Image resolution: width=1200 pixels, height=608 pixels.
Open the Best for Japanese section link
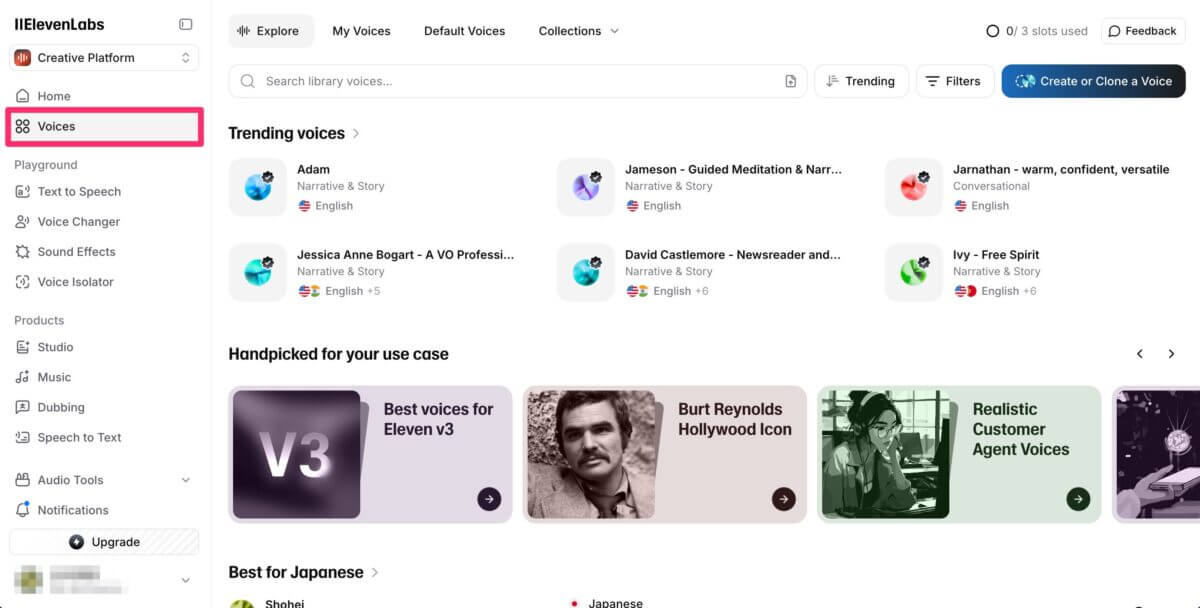pos(304,572)
